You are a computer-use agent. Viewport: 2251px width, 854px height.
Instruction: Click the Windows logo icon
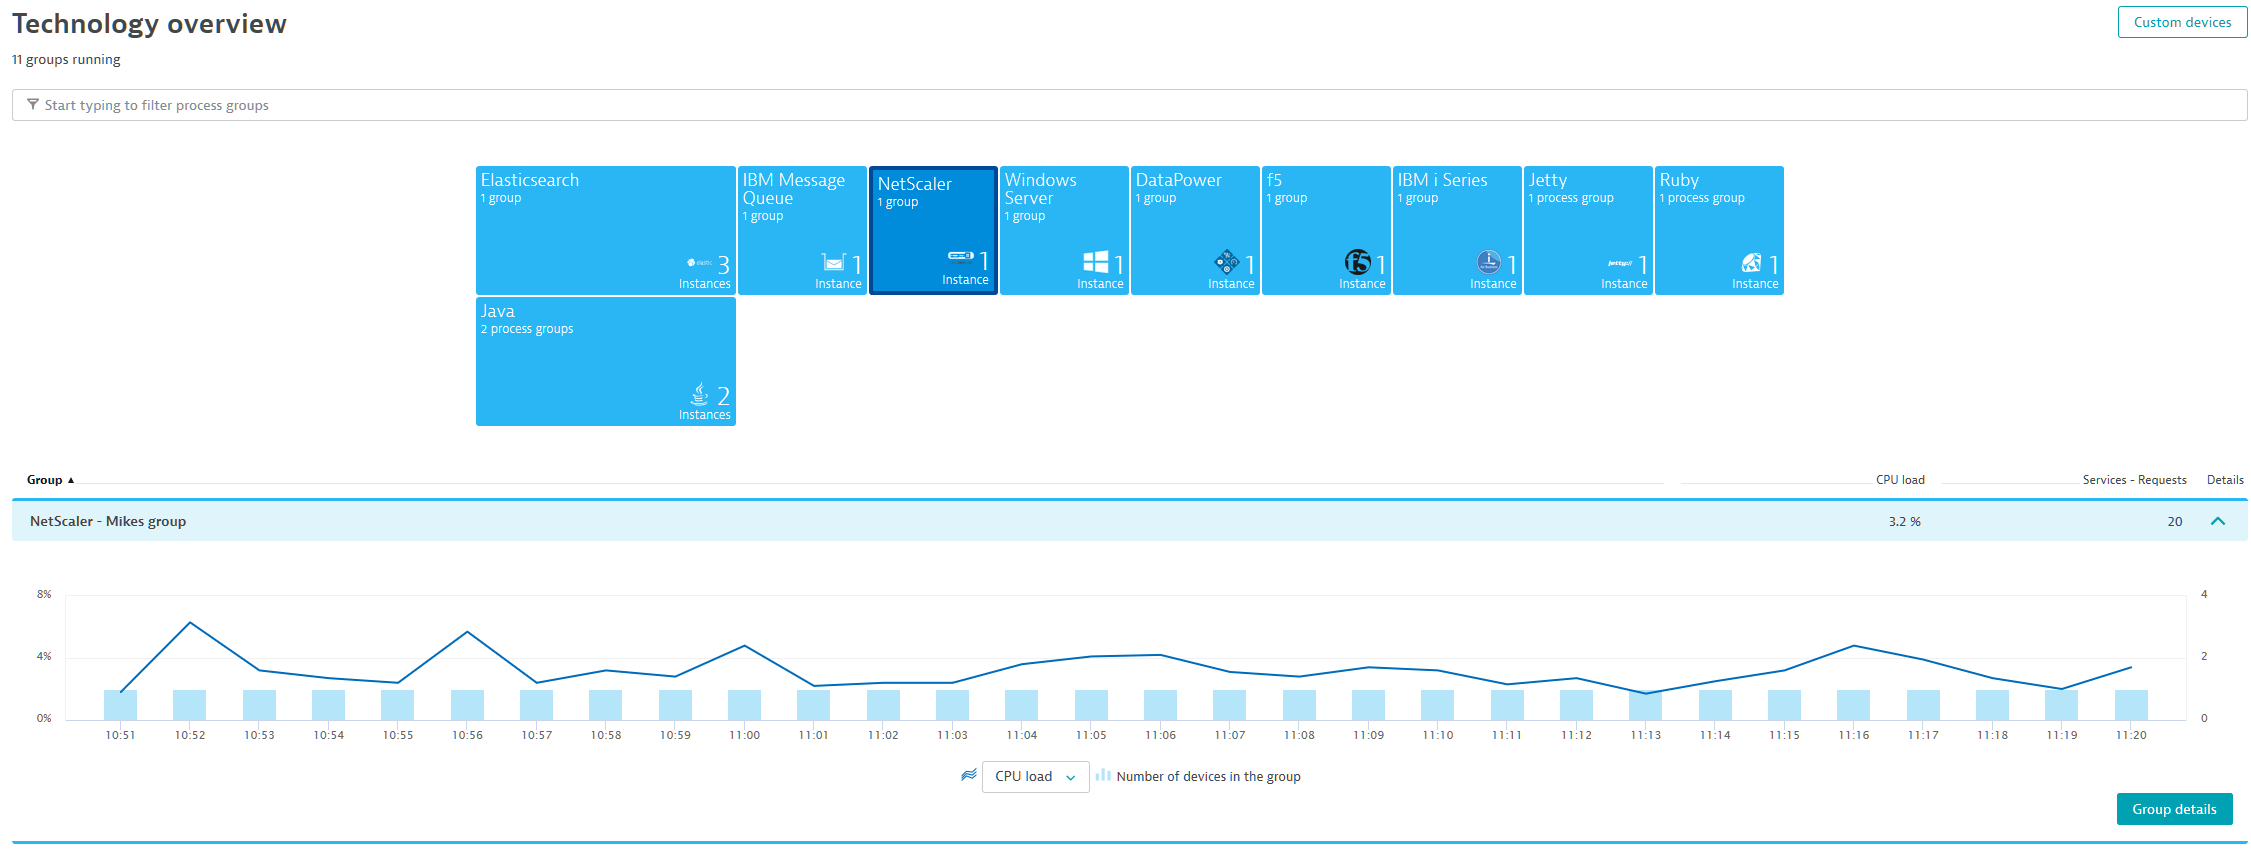[1095, 262]
